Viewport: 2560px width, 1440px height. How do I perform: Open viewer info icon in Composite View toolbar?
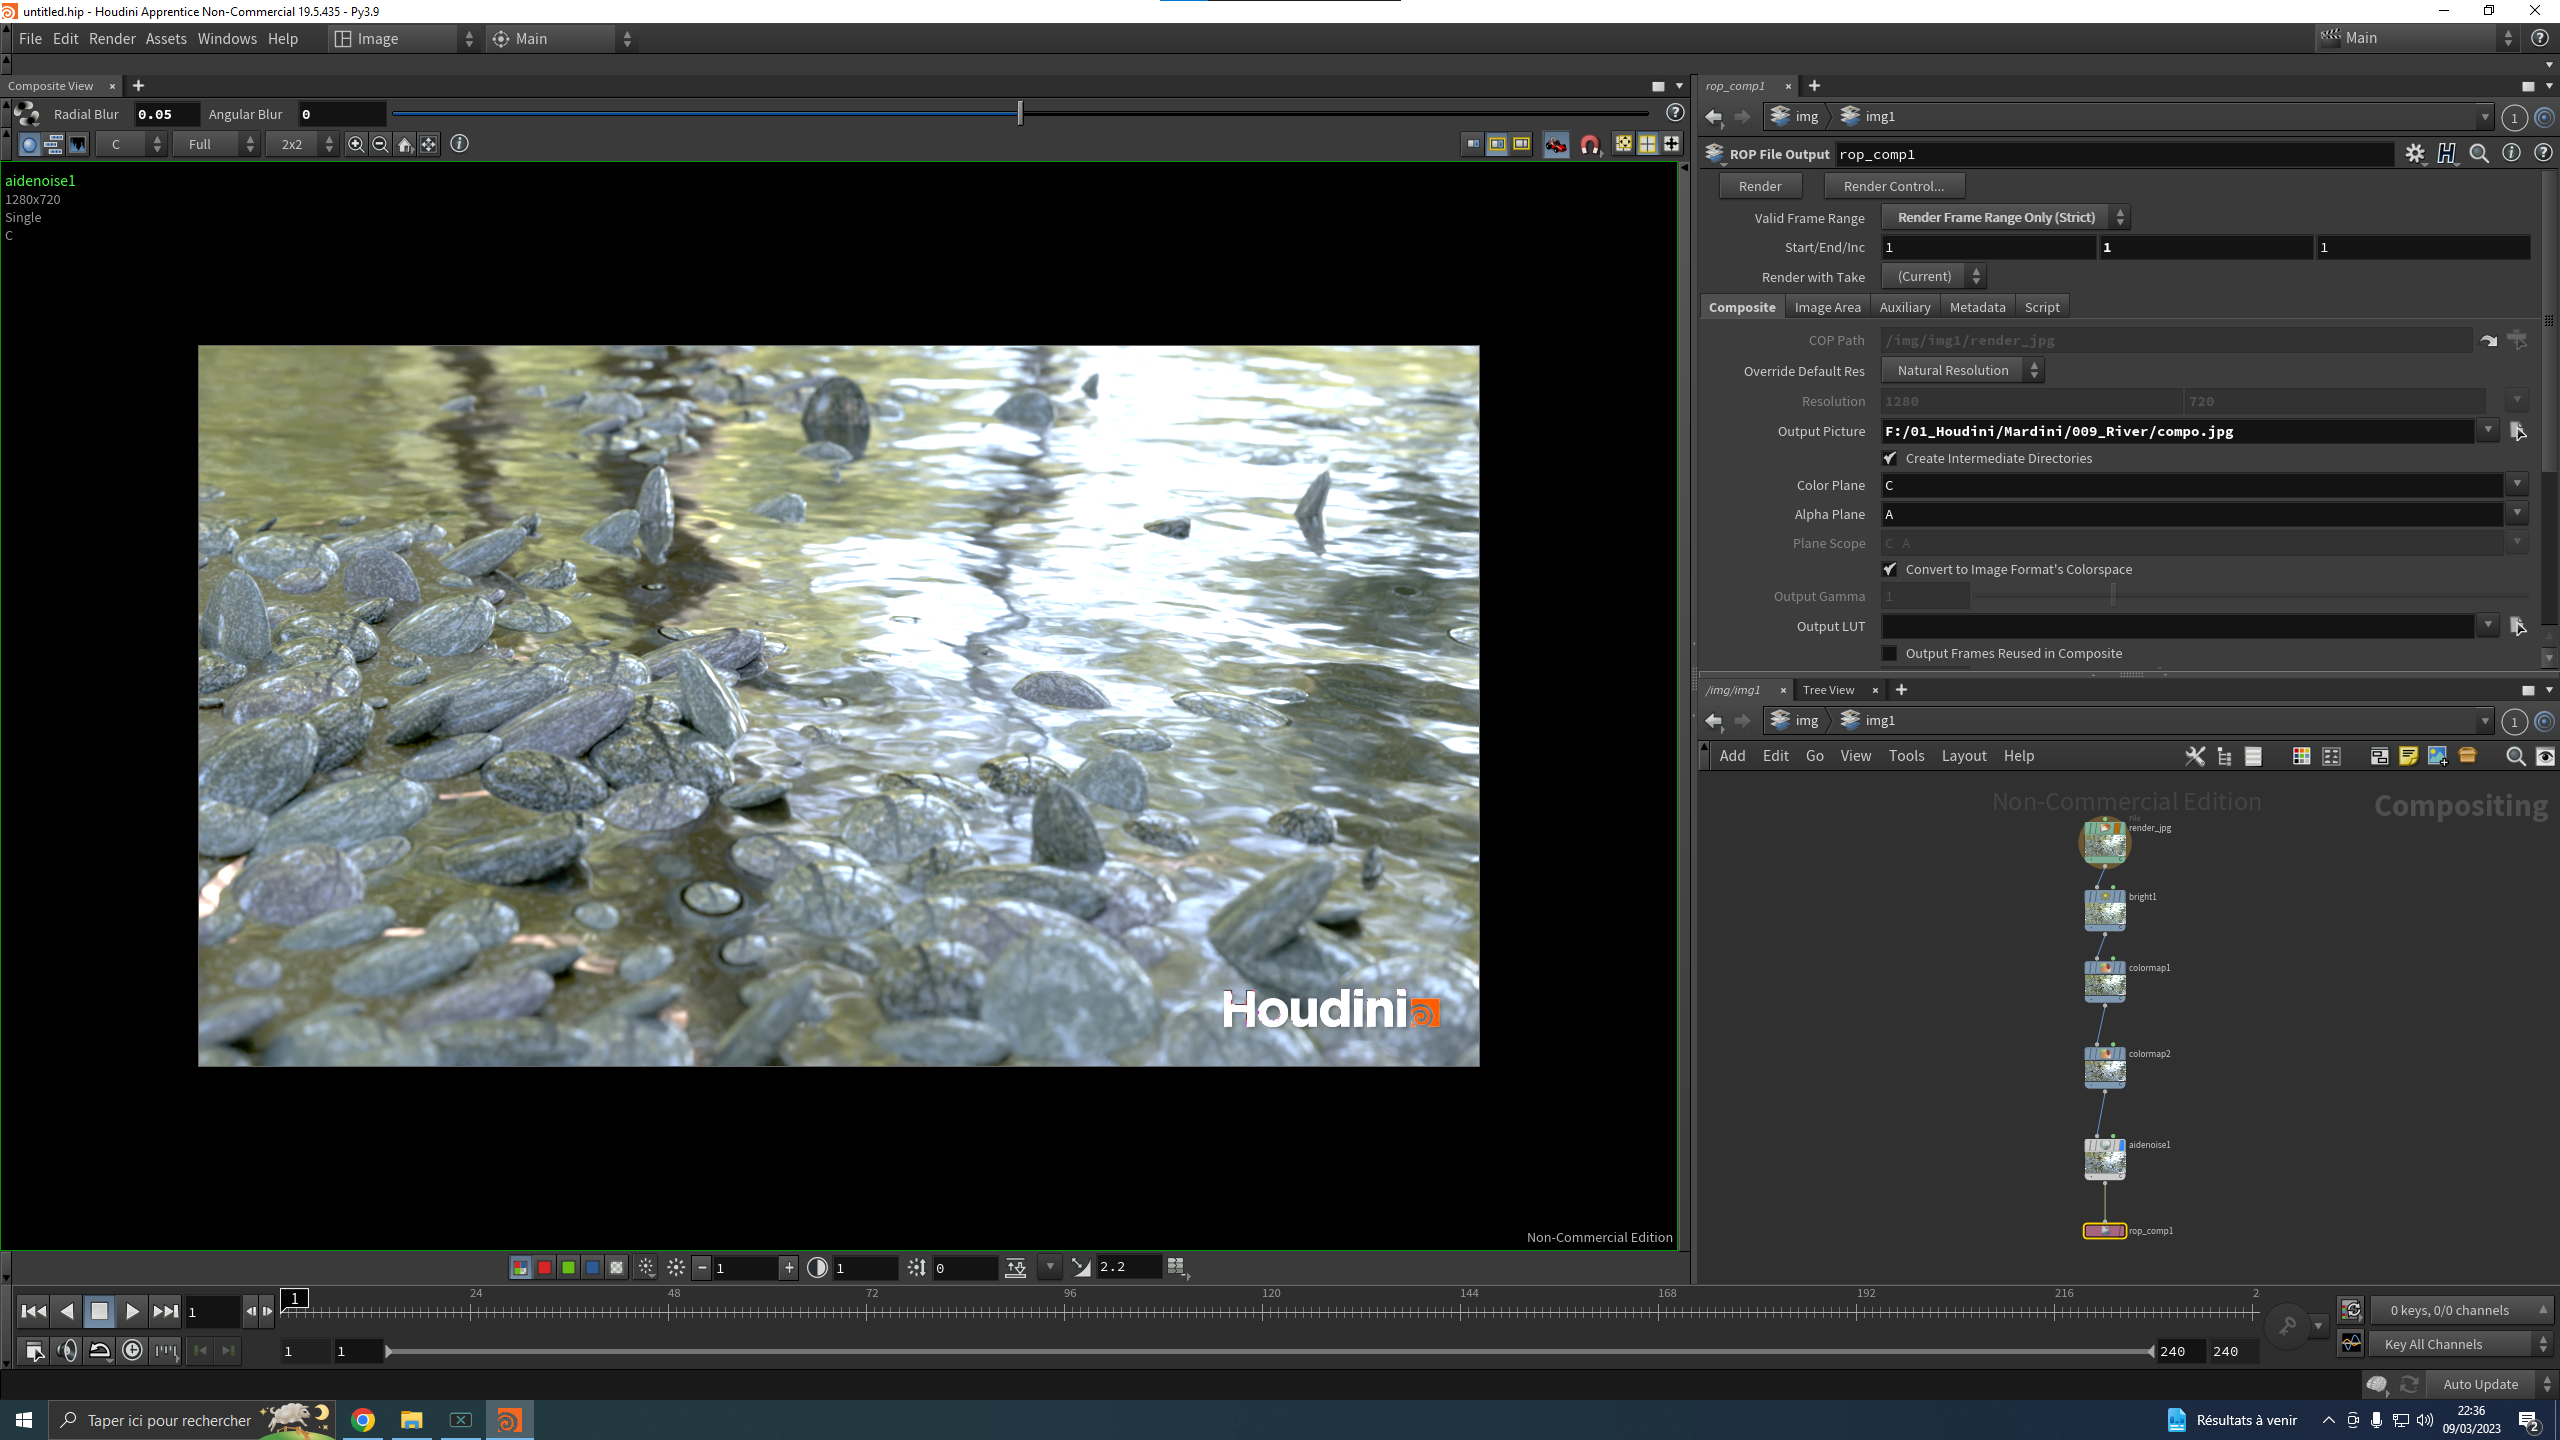click(459, 144)
